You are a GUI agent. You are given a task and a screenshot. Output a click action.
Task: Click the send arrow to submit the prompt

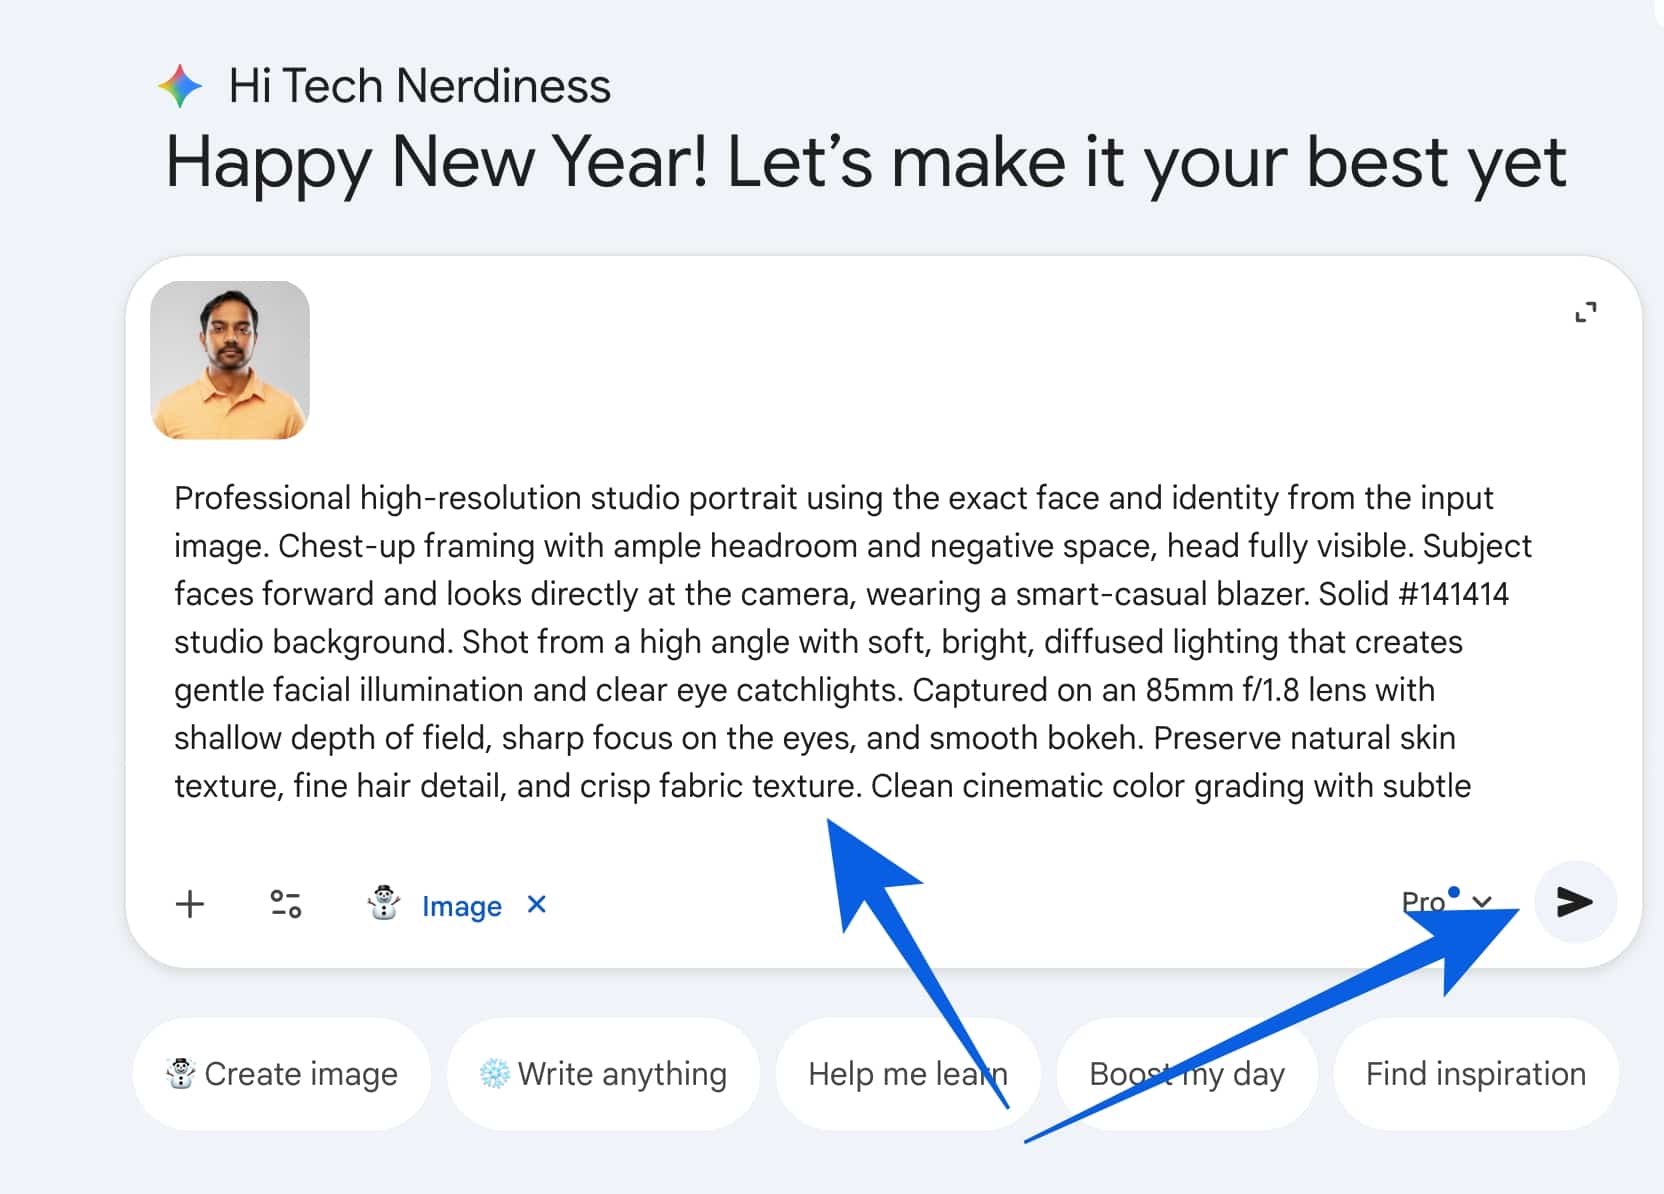click(x=1573, y=904)
